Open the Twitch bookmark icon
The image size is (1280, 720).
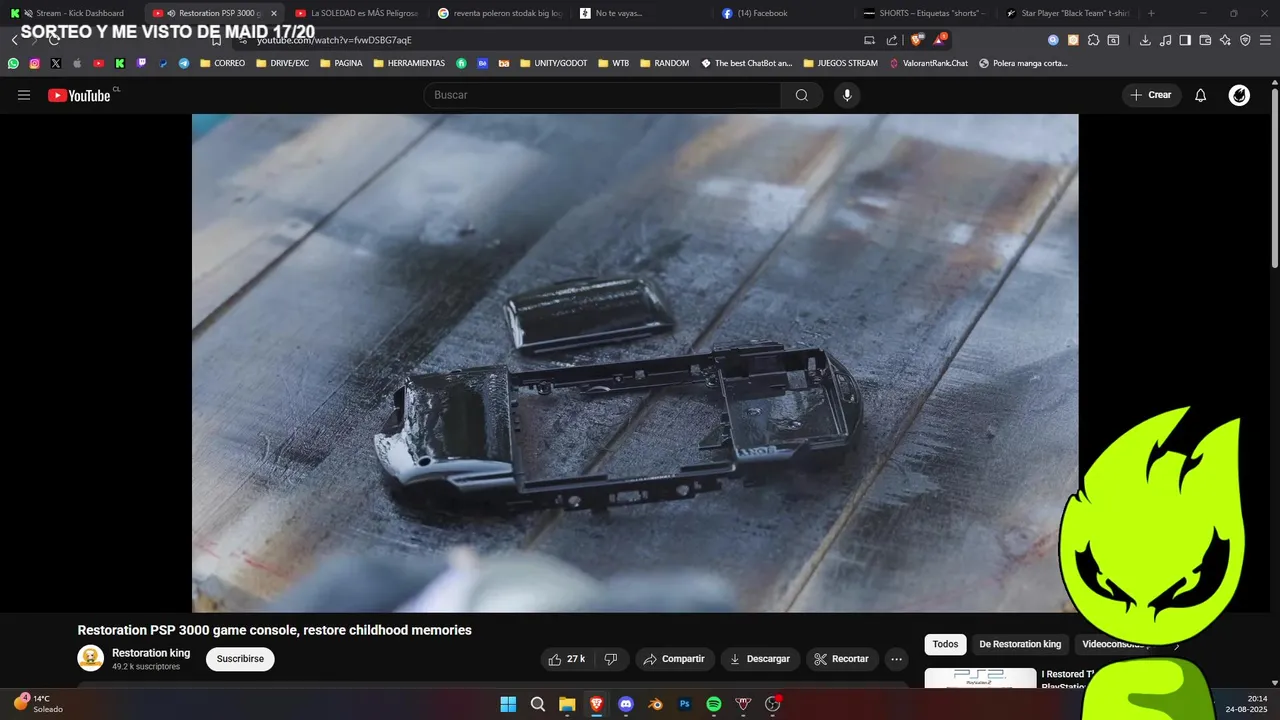(141, 63)
